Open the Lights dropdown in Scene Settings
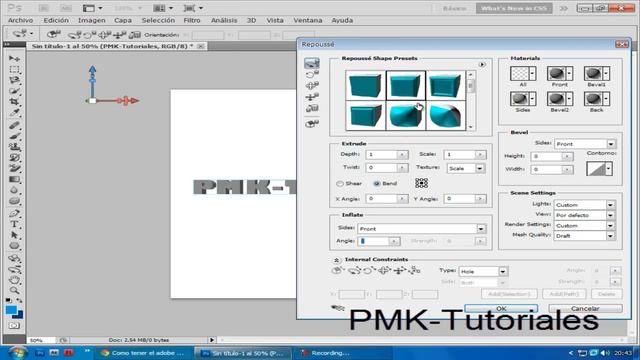640x360 pixels. coord(584,204)
